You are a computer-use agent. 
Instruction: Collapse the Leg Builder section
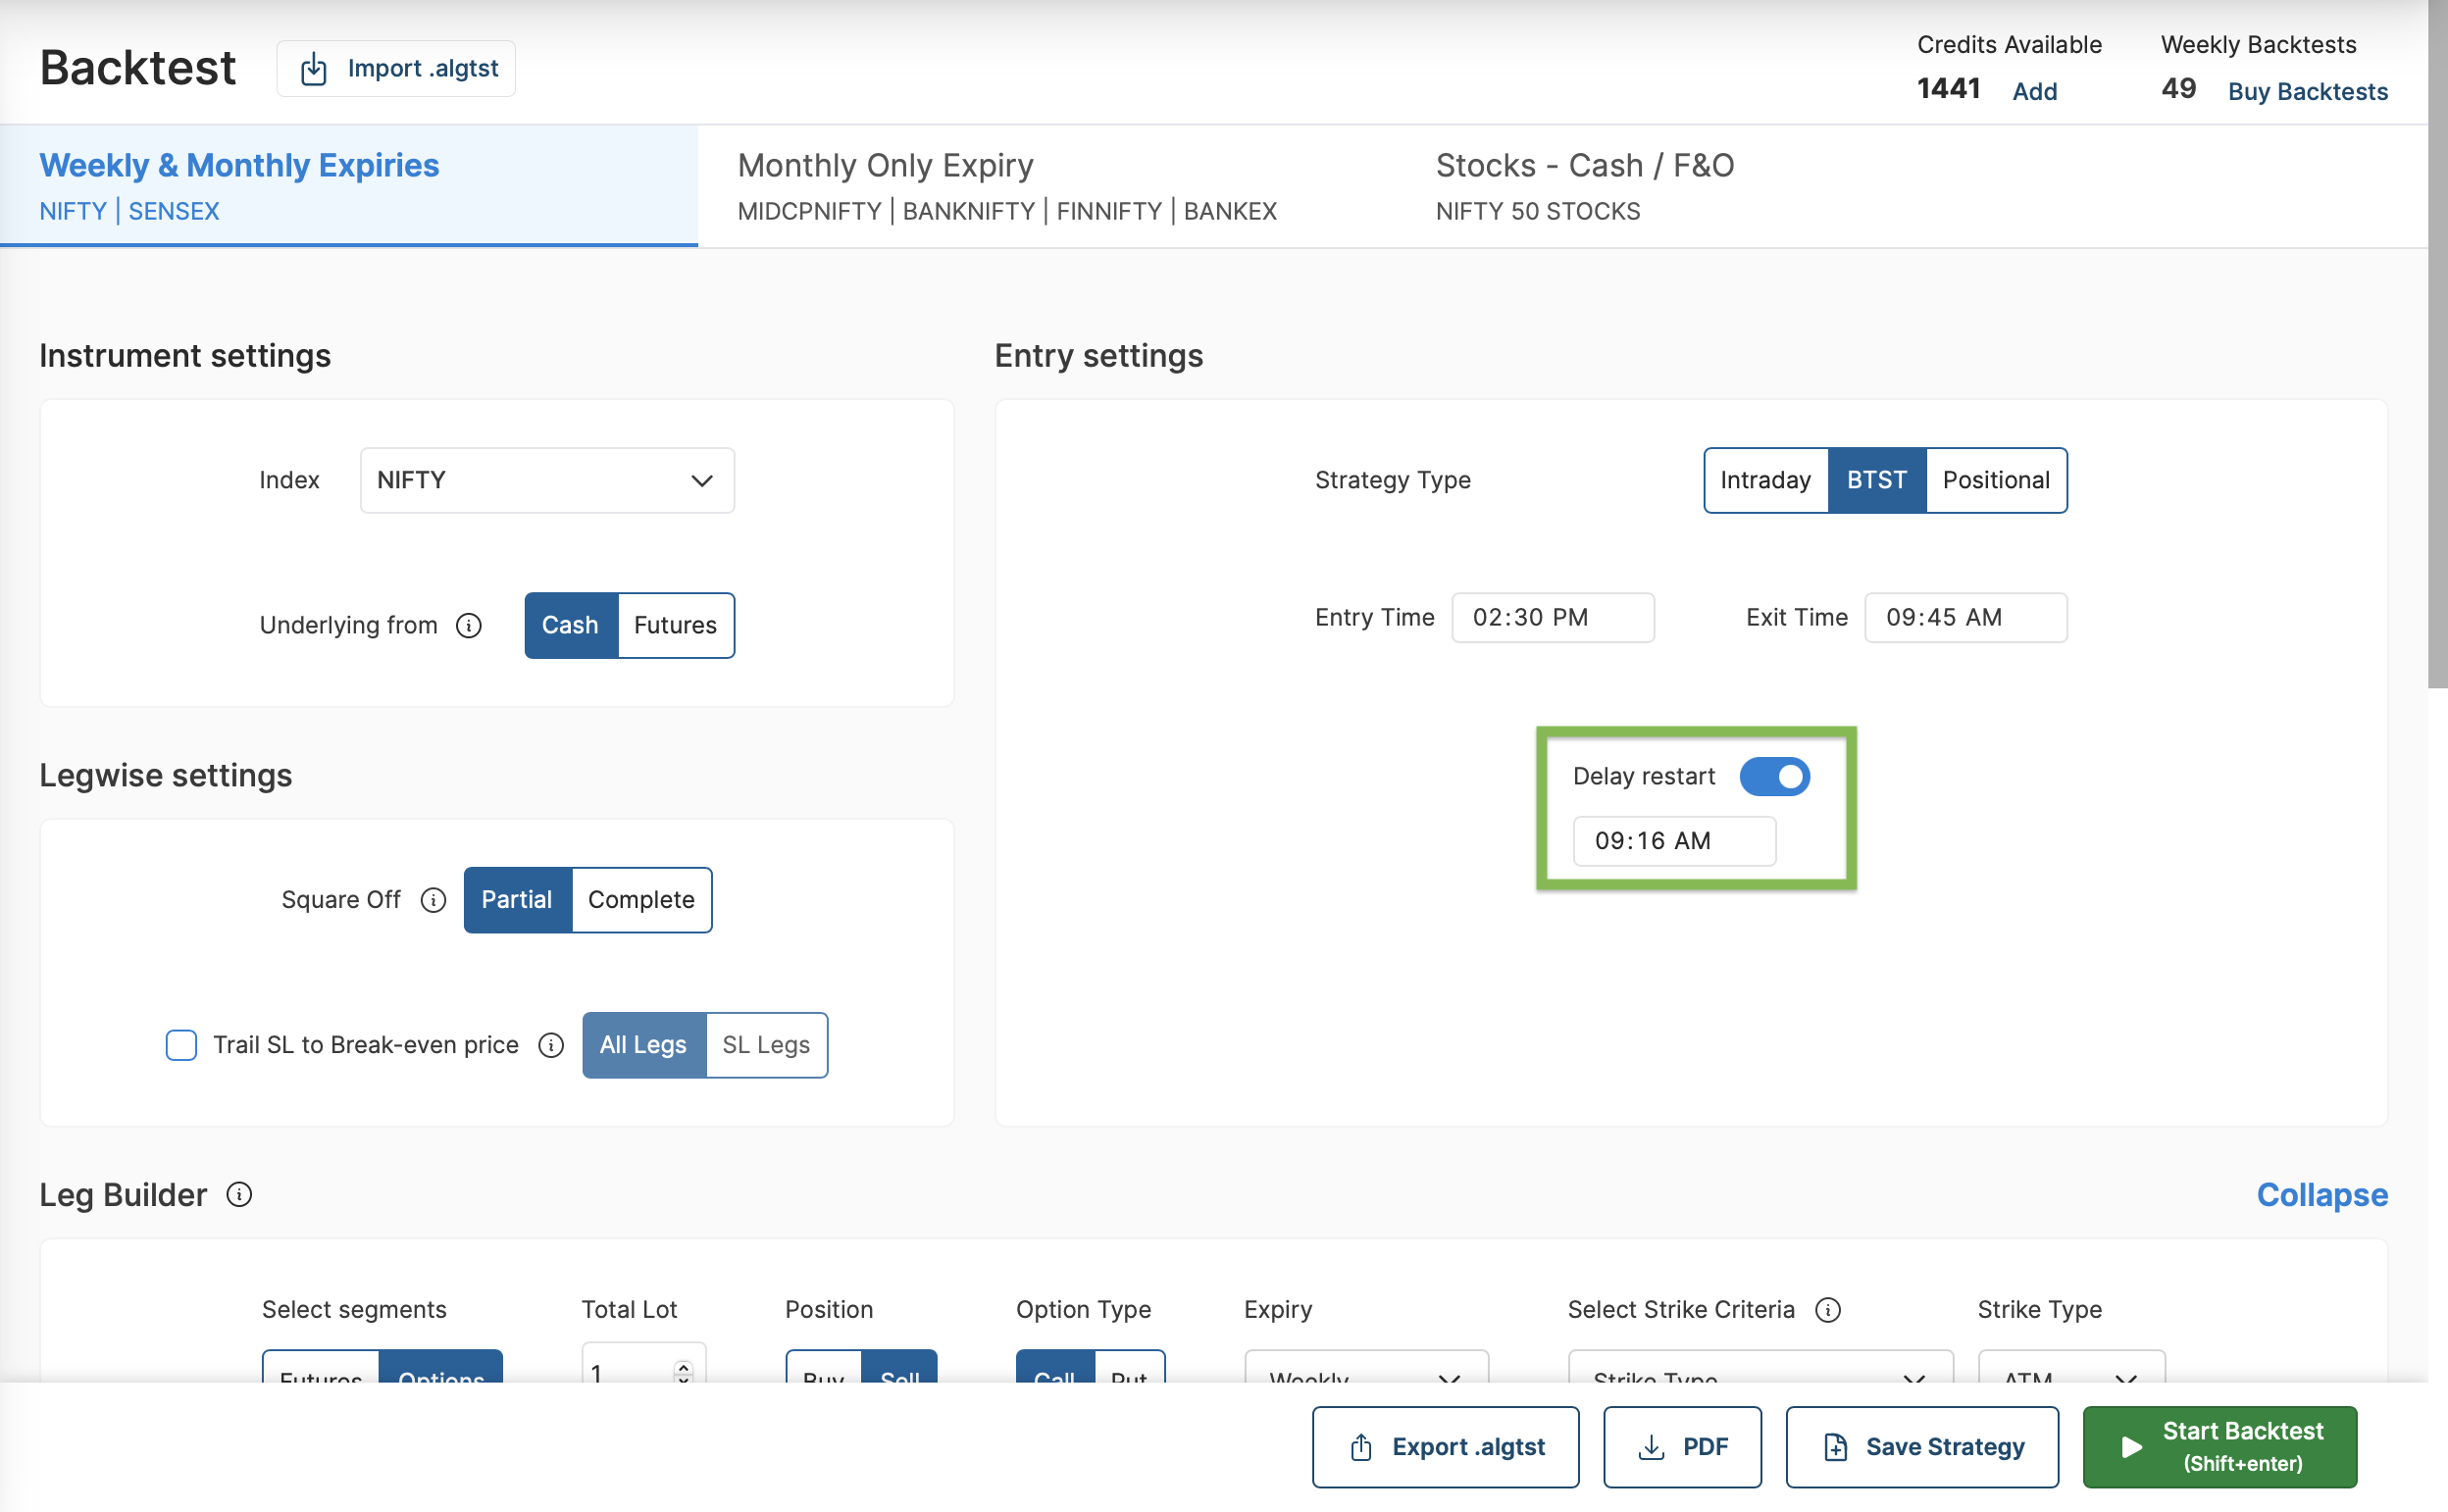pos(2322,1195)
